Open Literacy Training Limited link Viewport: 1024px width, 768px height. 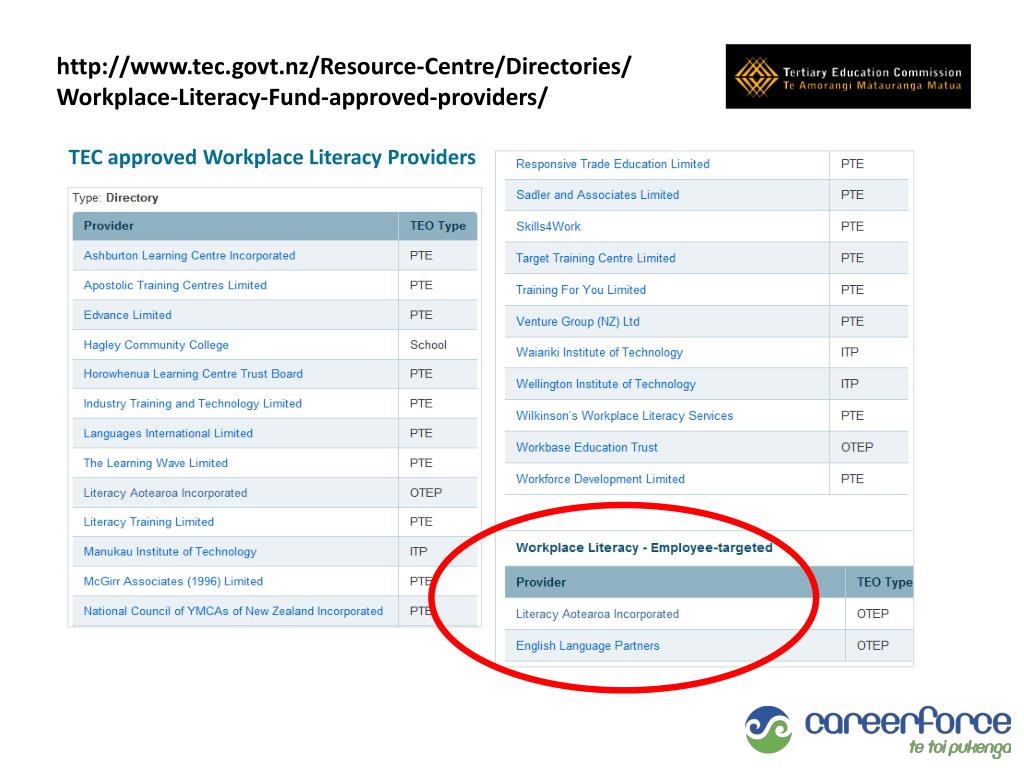pyautogui.click(x=149, y=522)
